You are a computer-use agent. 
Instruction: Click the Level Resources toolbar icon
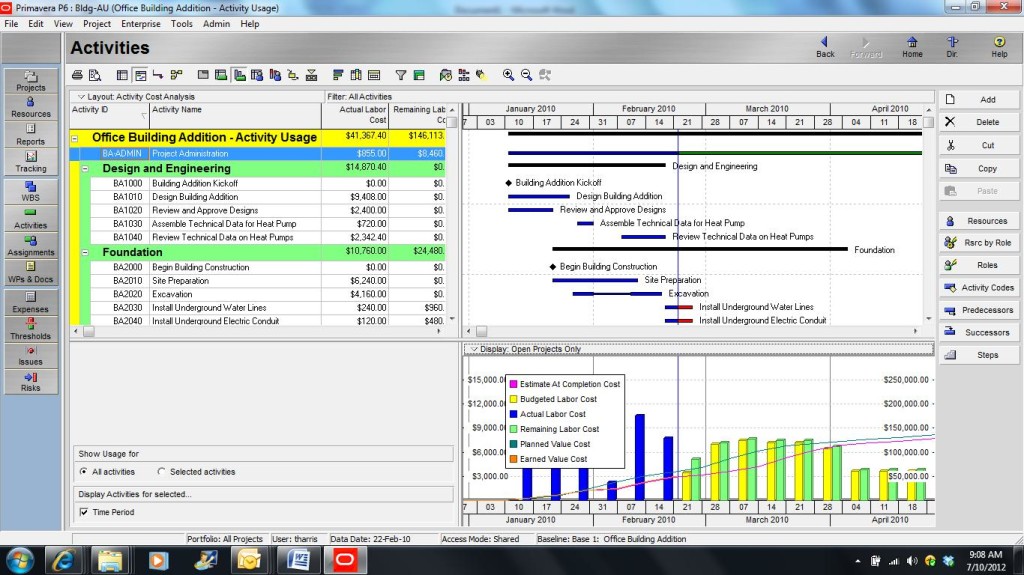[464, 75]
